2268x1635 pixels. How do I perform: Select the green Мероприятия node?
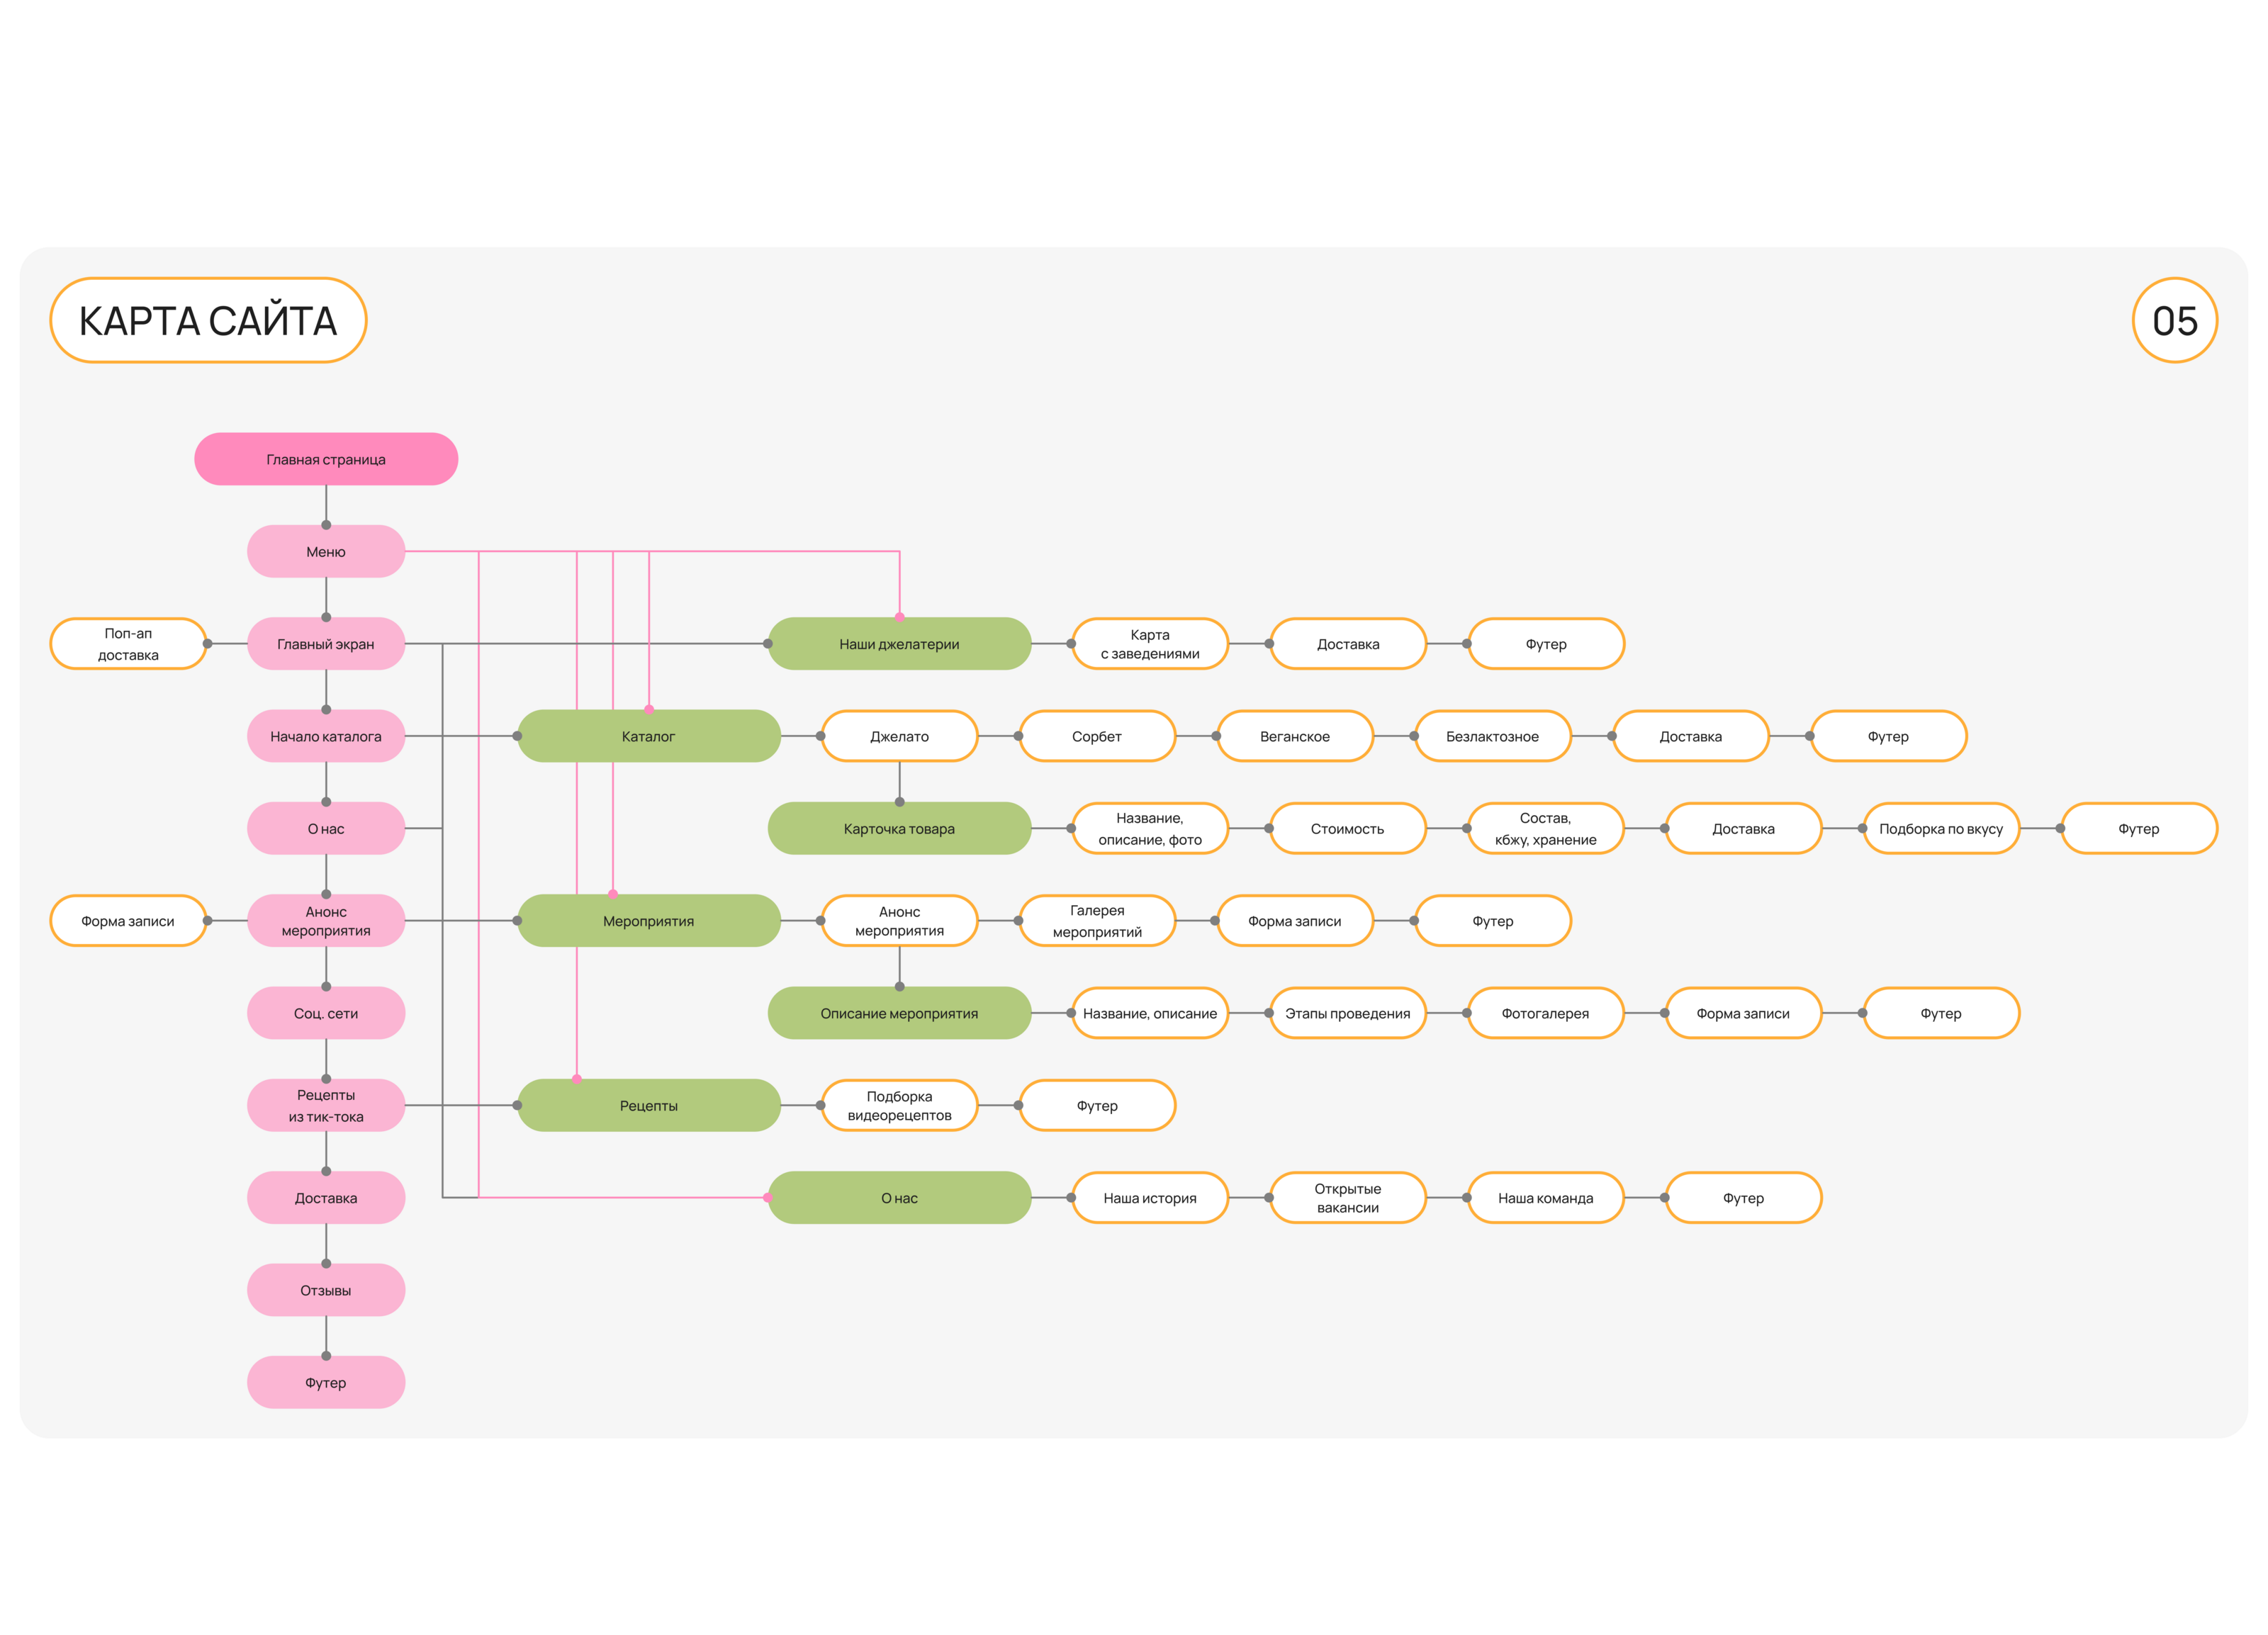[648, 921]
